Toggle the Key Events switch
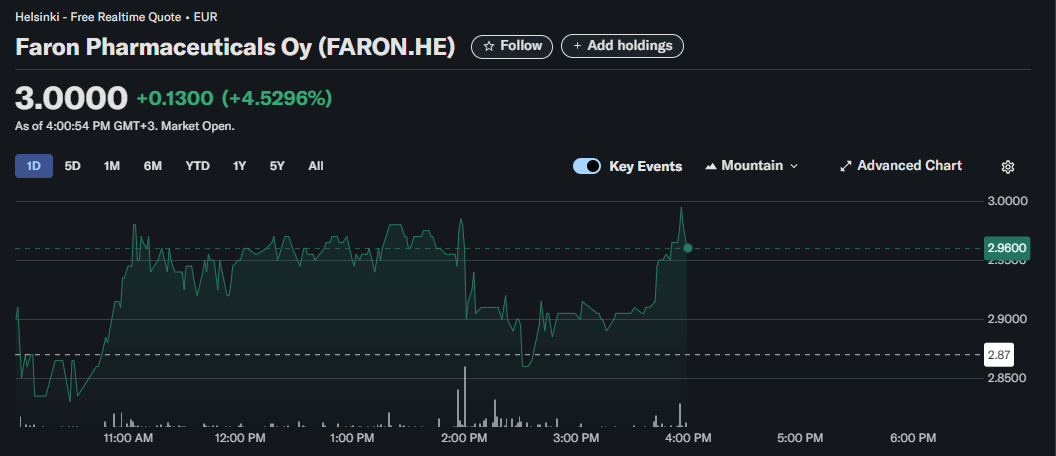The image size is (1056, 456). [587, 166]
